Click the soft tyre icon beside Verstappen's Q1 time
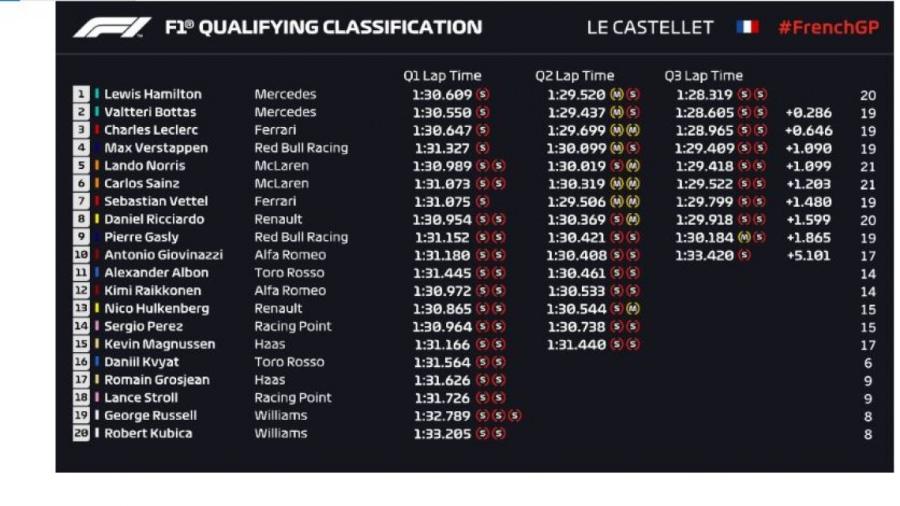The height and width of the screenshot is (506, 900). point(483,148)
